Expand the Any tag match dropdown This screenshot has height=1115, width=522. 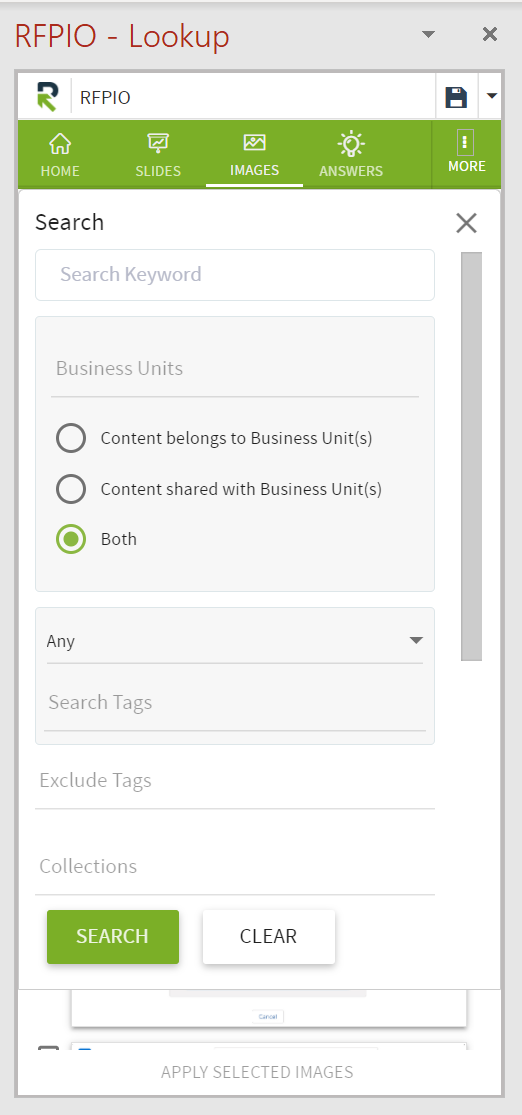click(235, 641)
